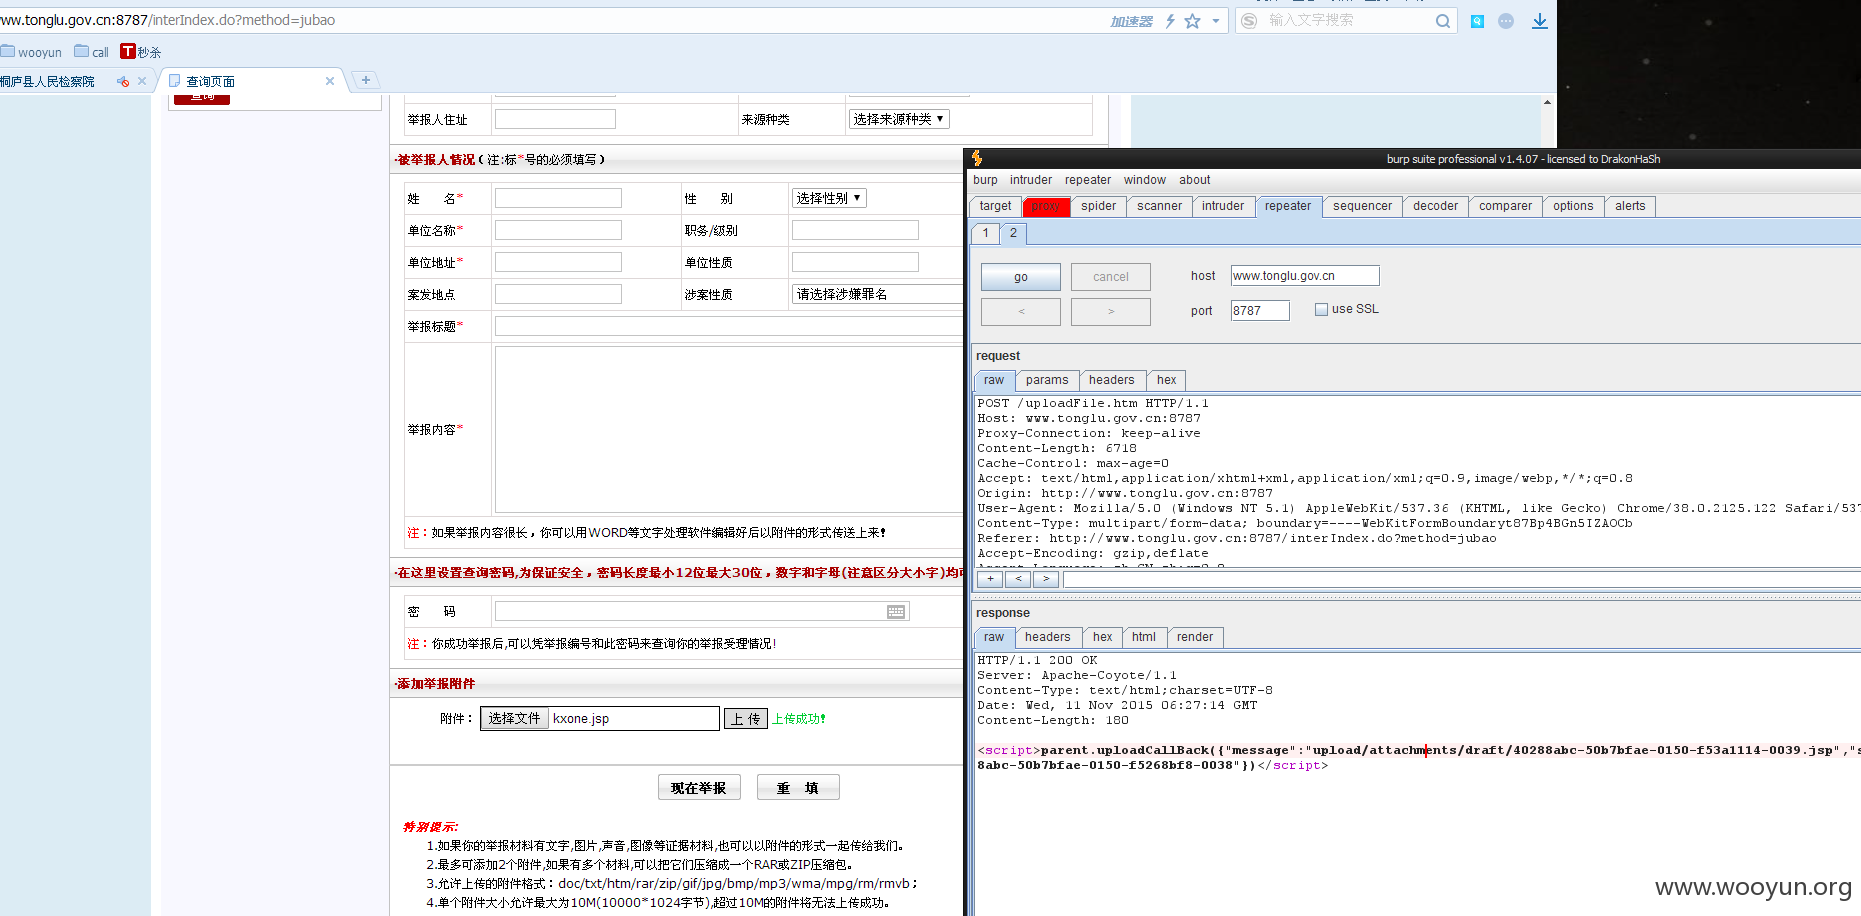Toggle the use SSL checkbox

[1321, 310]
